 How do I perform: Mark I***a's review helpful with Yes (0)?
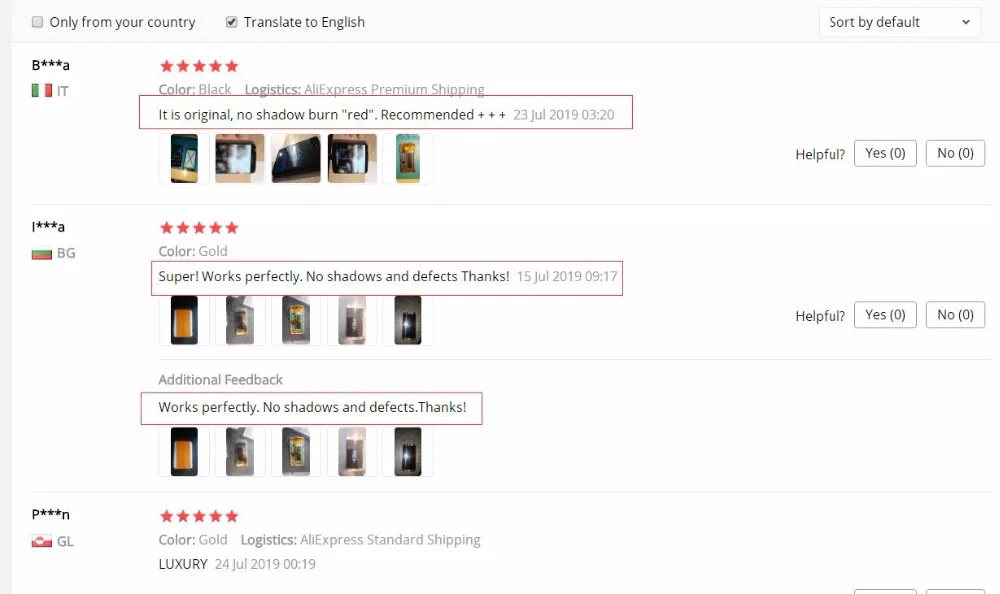pyautogui.click(x=885, y=315)
